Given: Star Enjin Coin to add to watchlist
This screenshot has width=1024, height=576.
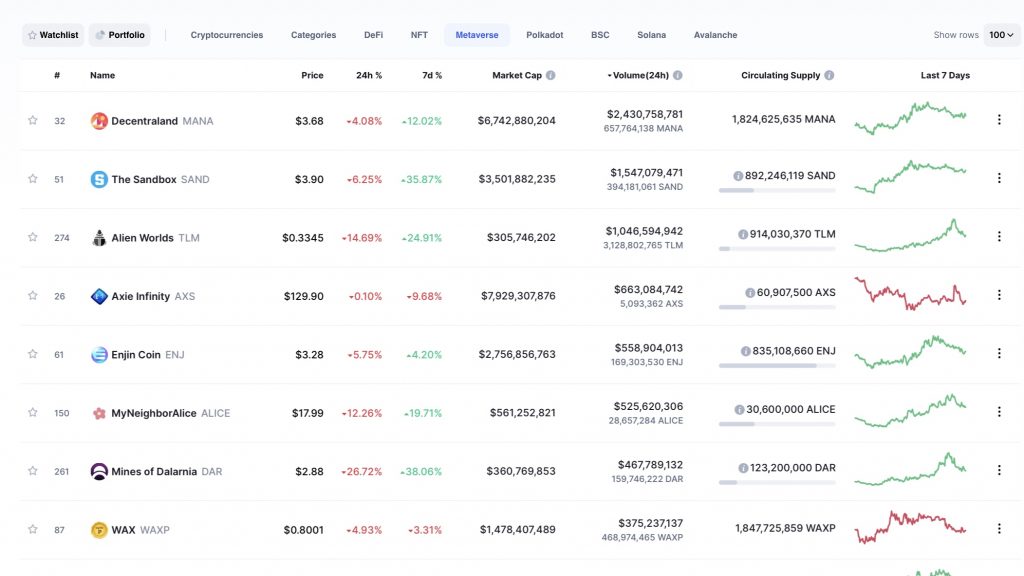Looking at the screenshot, I should point(33,354).
